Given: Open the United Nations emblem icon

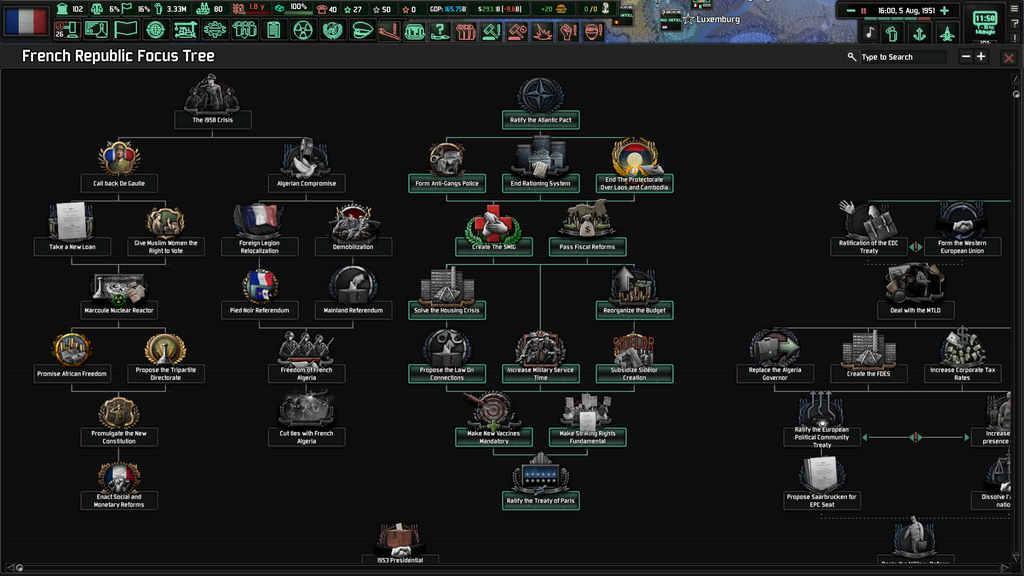Looking at the screenshot, I should (x=332, y=29).
